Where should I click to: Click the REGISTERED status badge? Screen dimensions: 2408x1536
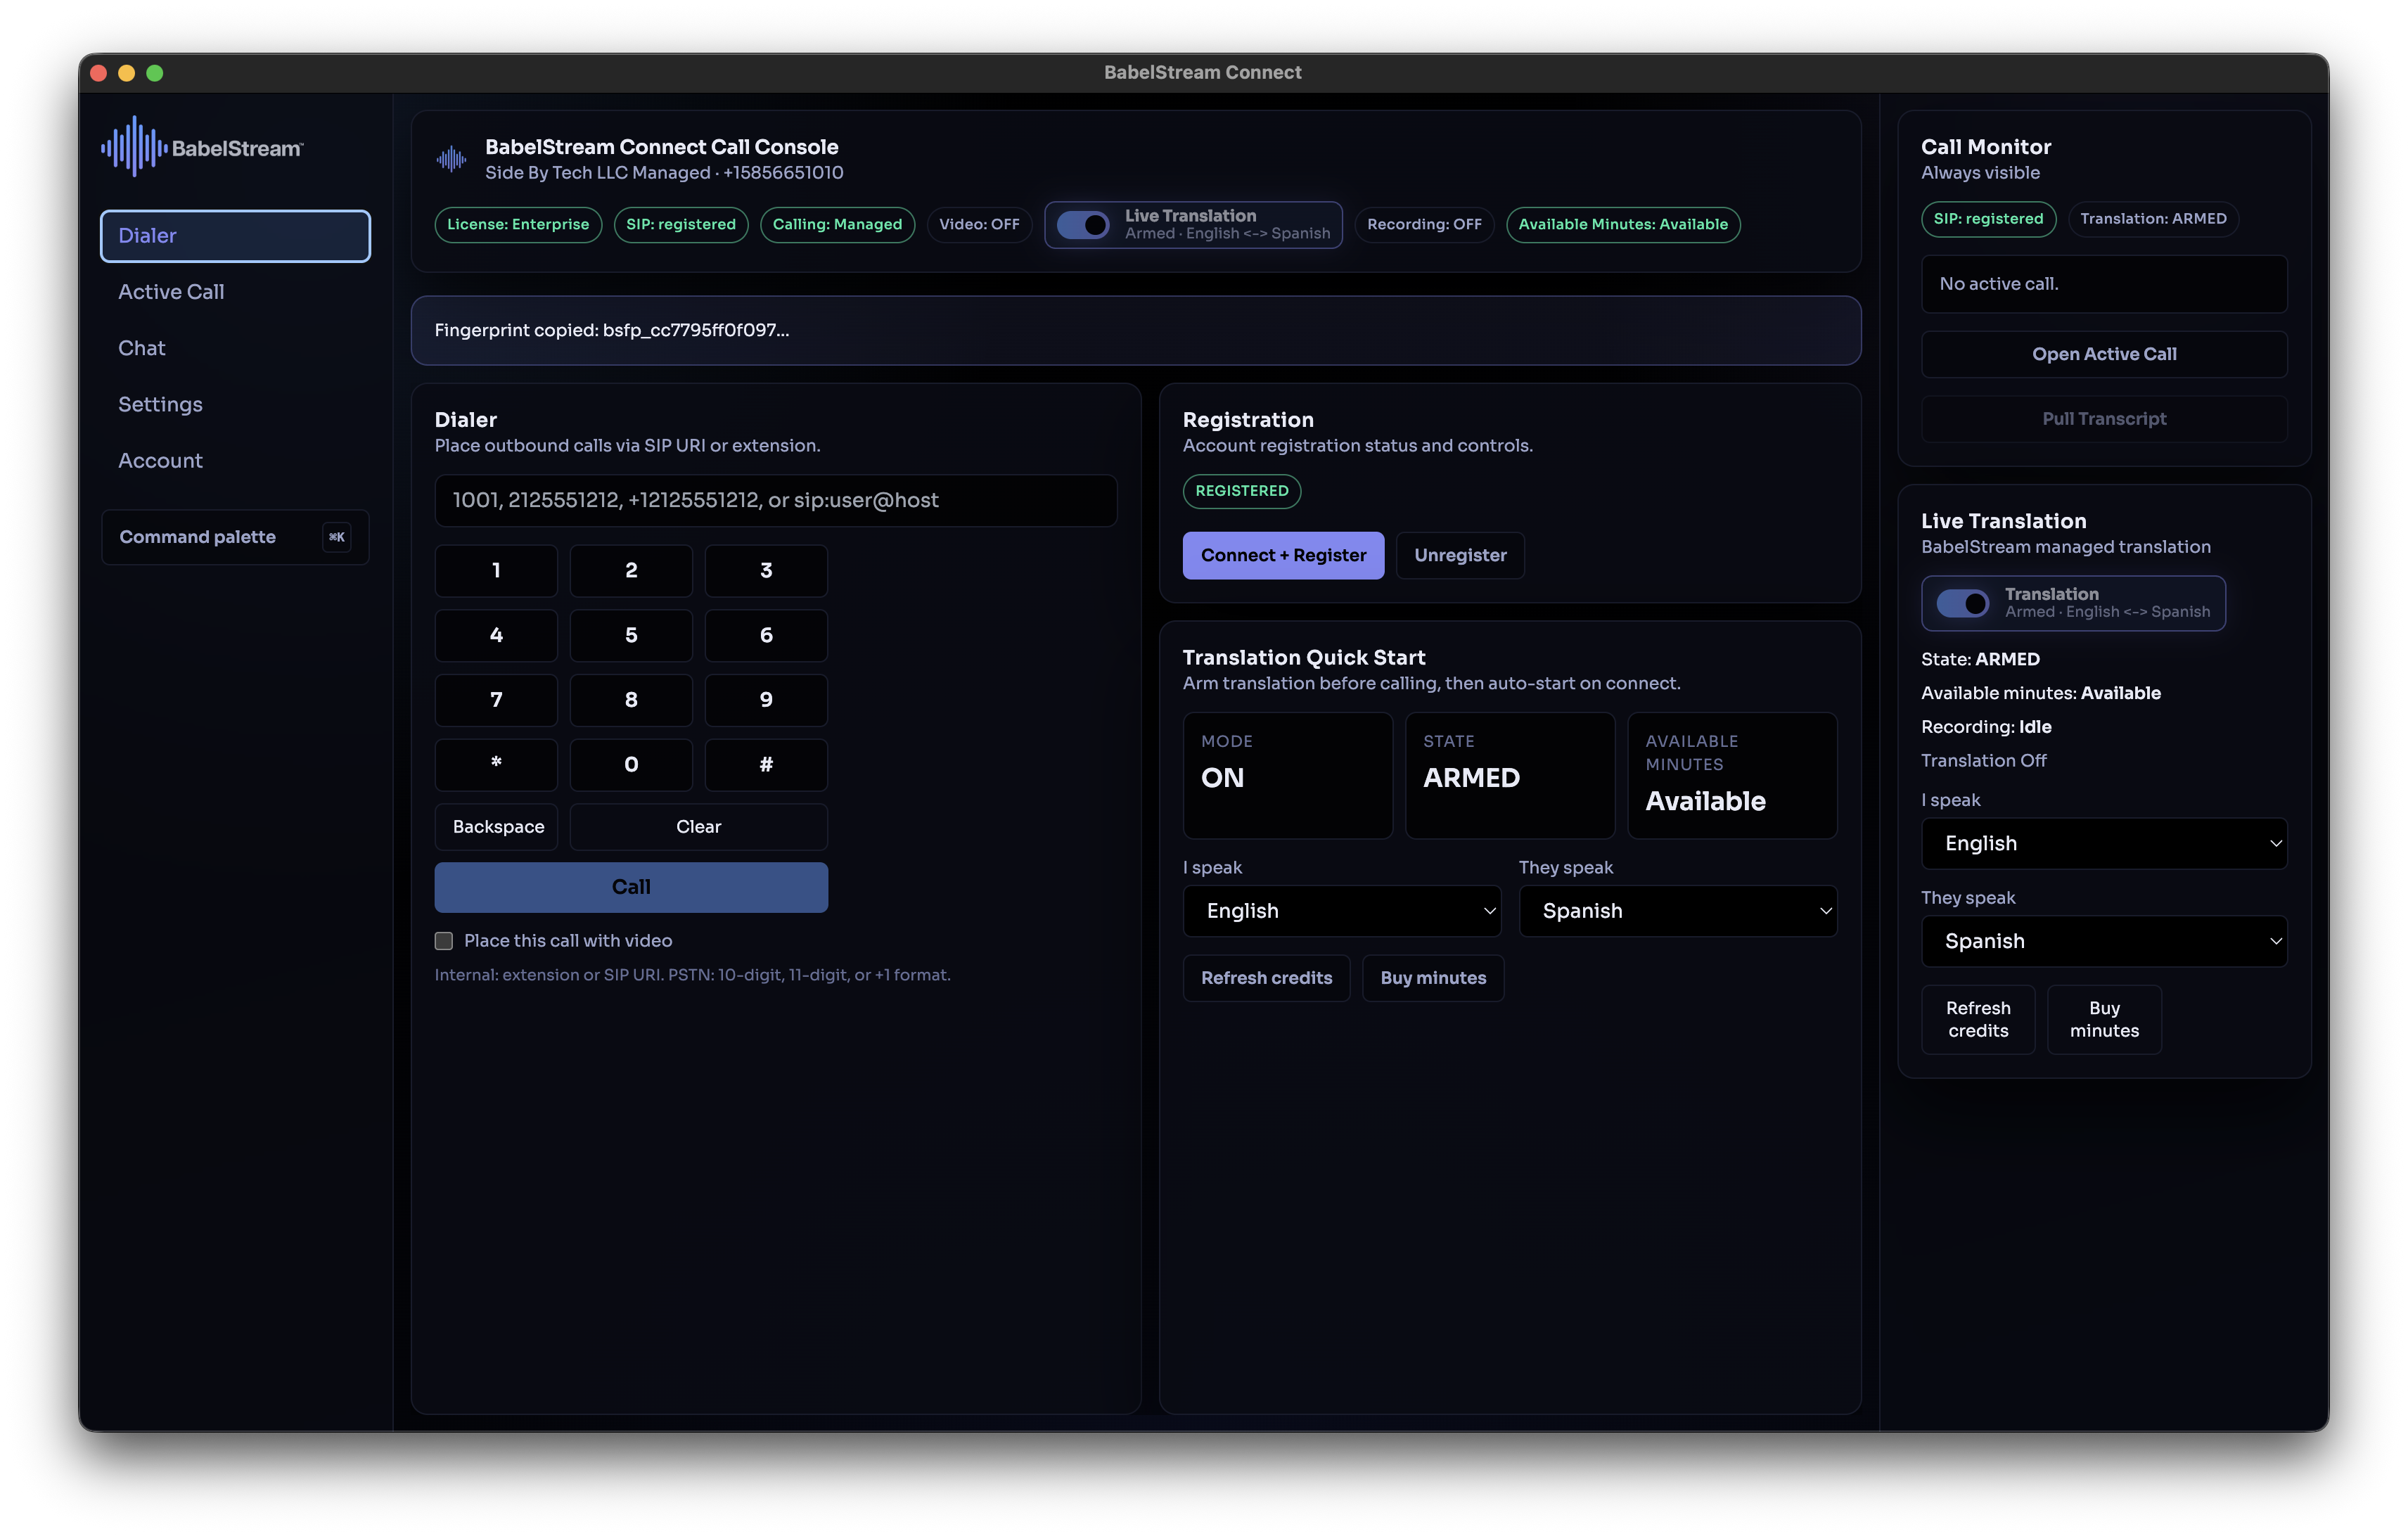click(x=1241, y=491)
